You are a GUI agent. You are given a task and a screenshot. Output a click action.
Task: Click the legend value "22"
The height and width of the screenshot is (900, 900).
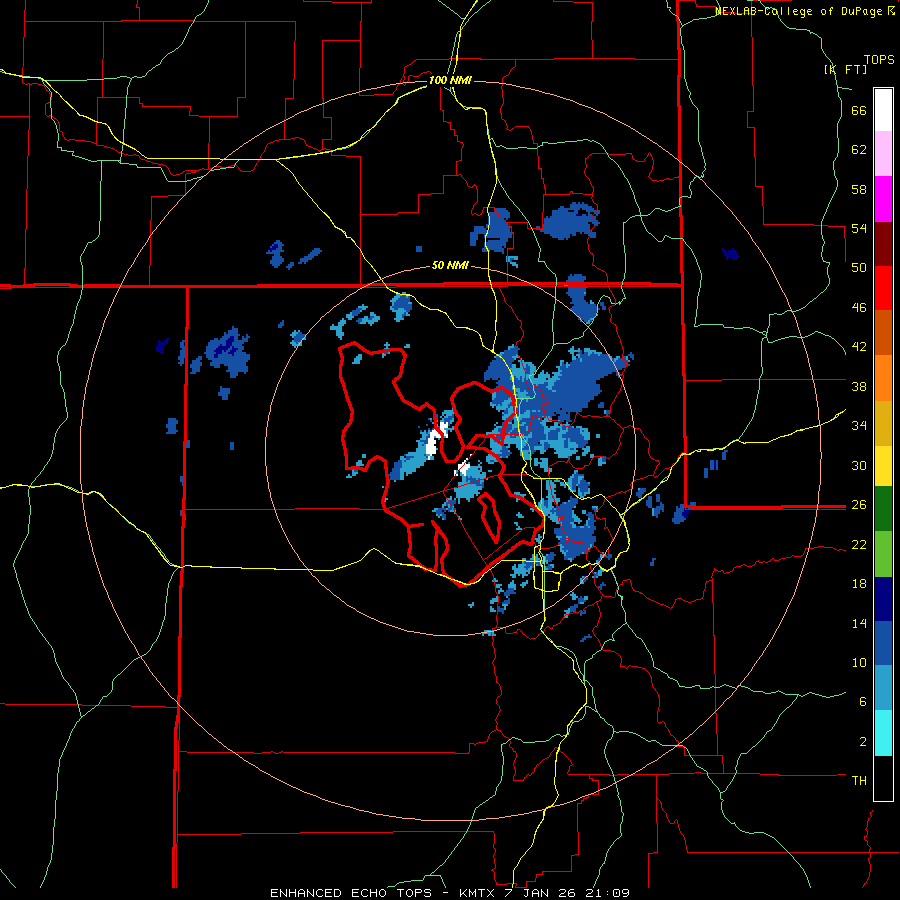859,544
